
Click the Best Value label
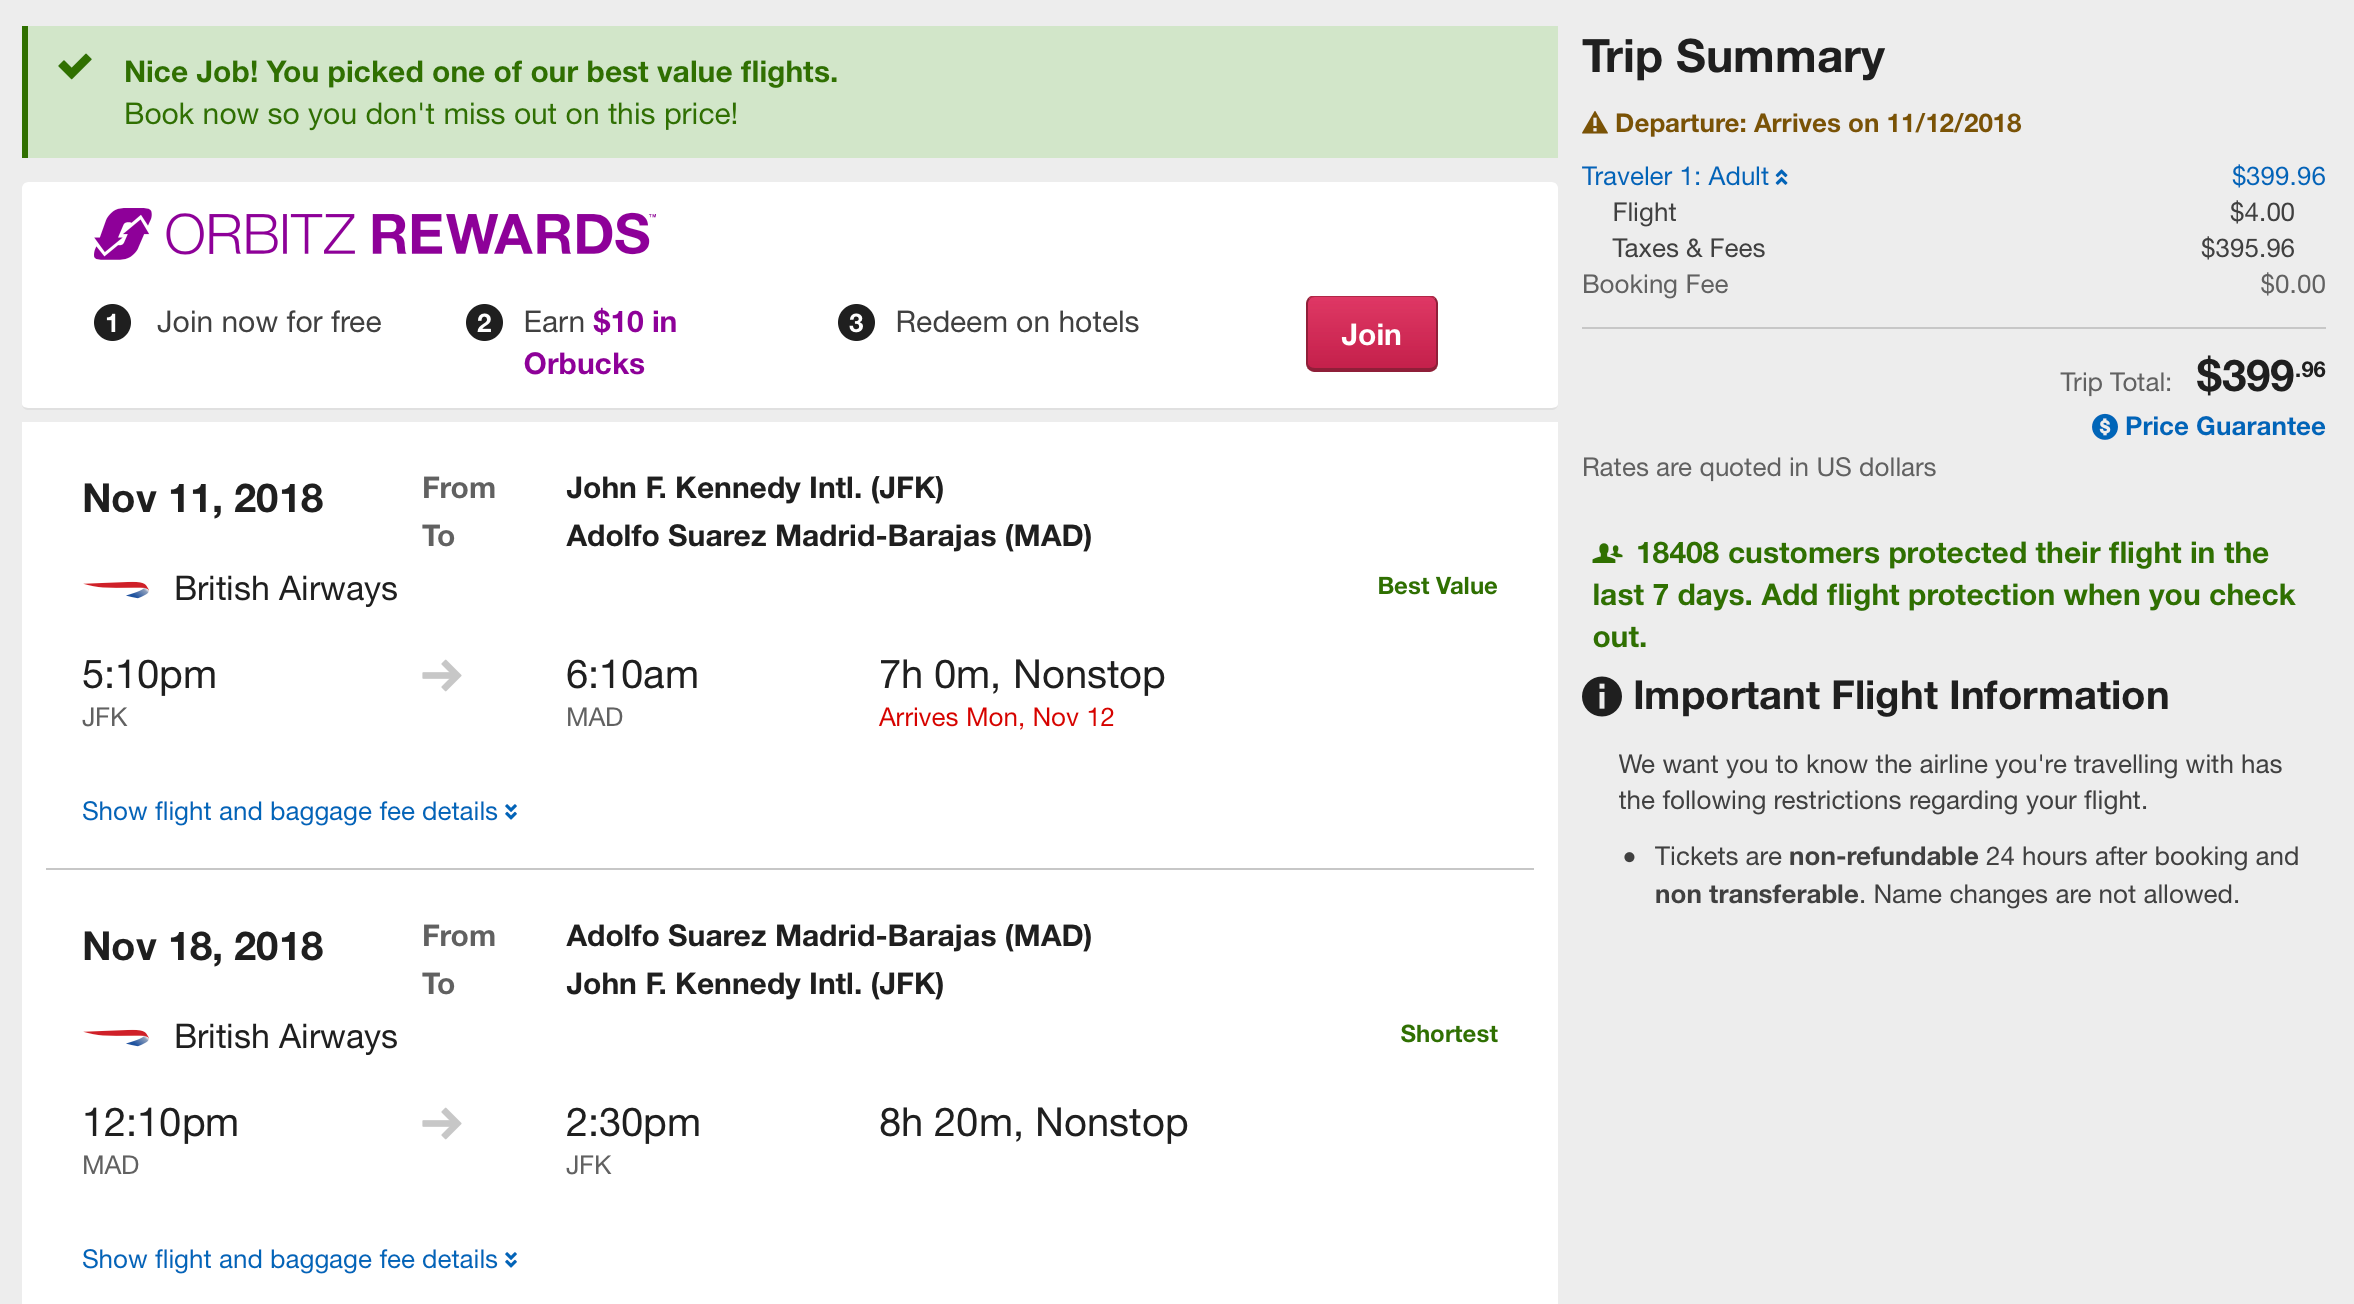(1436, 586)
